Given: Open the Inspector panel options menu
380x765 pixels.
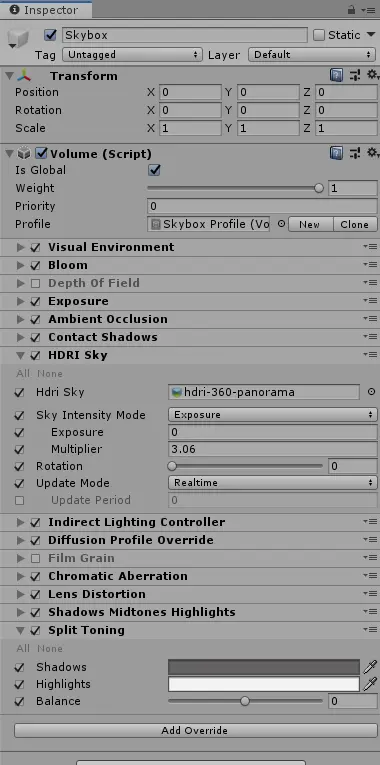Looking at the screenshot, I should point(367,9).
